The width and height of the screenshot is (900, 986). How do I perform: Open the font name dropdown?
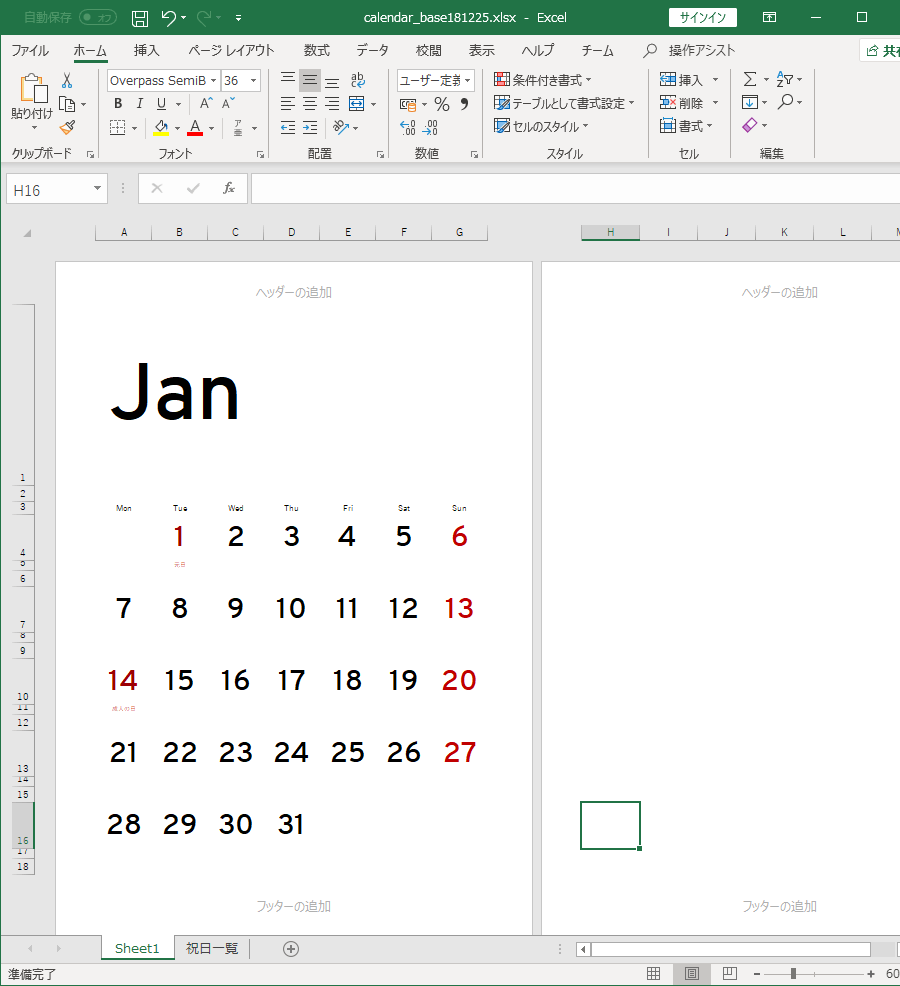pyautogui.click(x=215, y=80)
